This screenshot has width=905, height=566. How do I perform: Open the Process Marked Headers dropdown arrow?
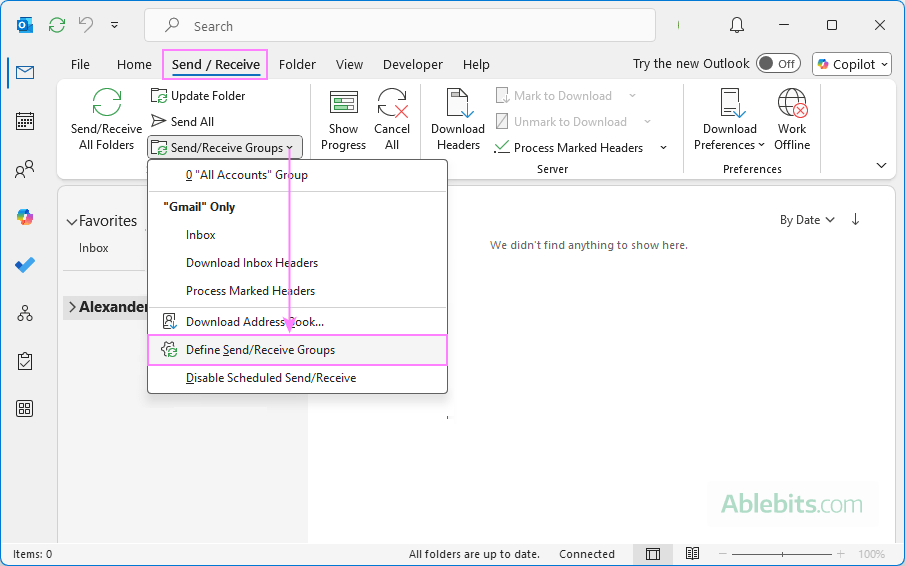pyautogui.click(x=664, y=148)
